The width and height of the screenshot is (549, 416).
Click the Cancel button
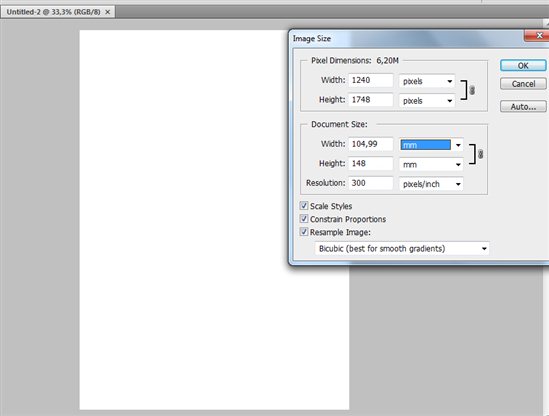pyautogui.click(x=523, y=84)
